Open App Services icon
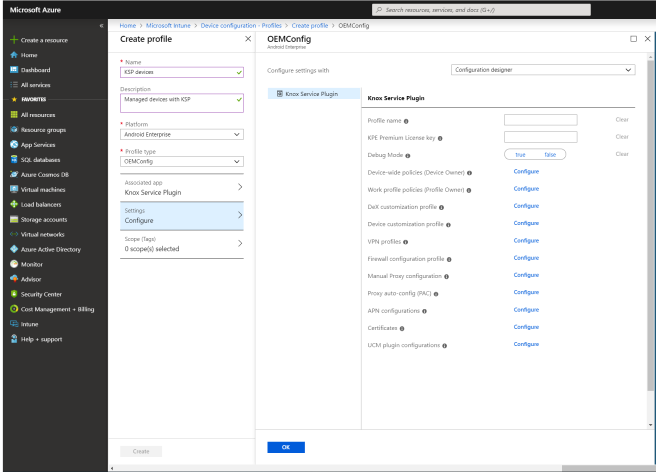 [x=14, y=144]
